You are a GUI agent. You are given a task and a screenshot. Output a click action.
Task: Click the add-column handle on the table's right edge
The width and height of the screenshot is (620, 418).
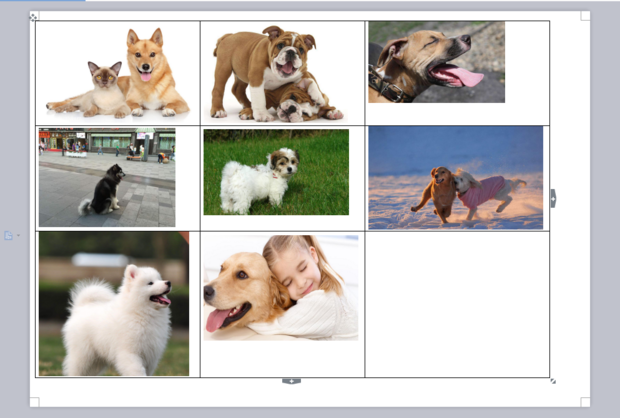click(553, 198)
